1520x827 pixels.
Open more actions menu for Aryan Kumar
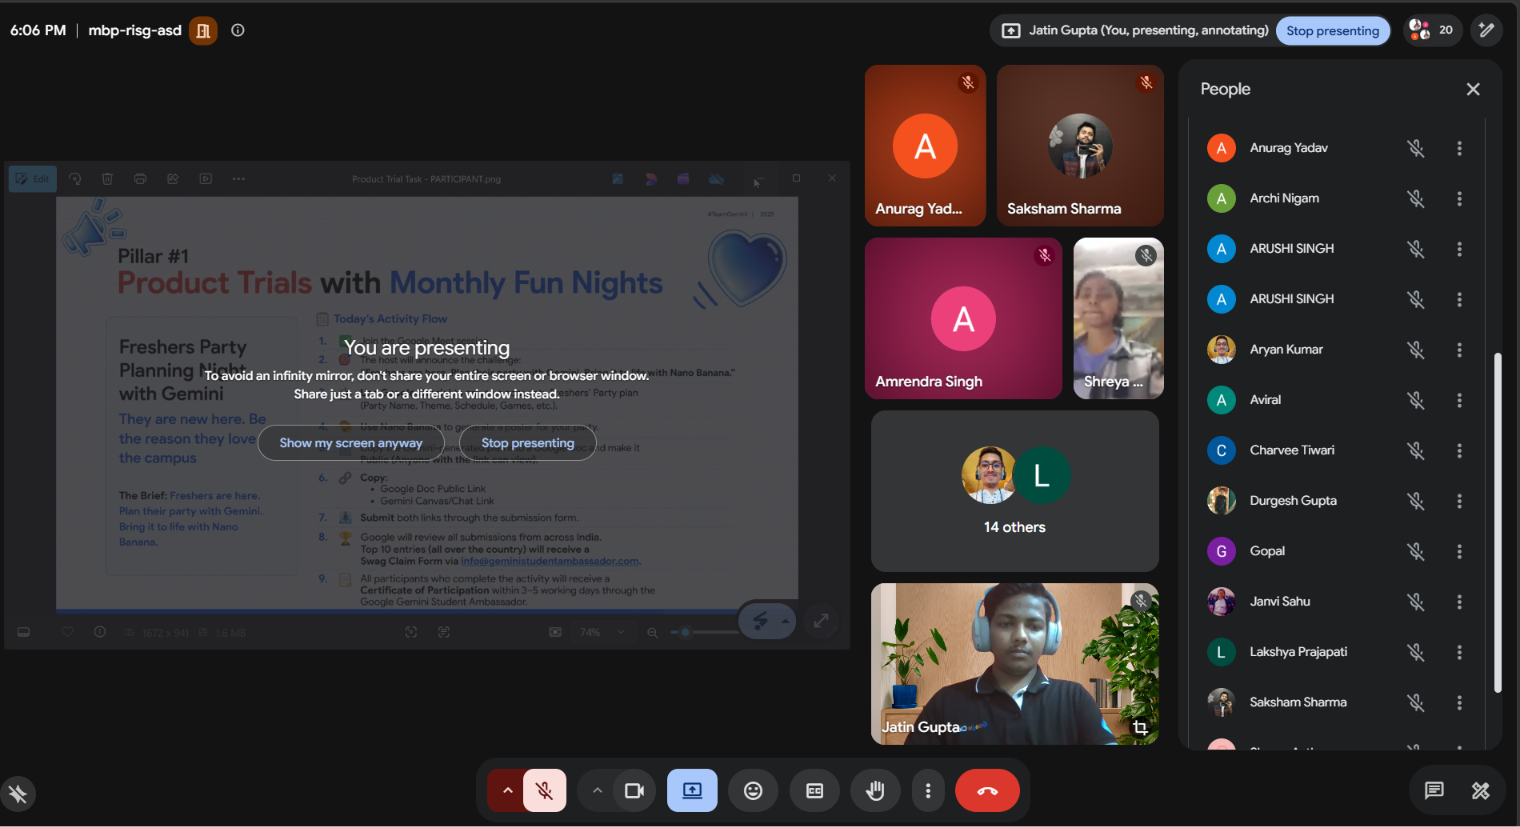click(x=1459, y=349)
